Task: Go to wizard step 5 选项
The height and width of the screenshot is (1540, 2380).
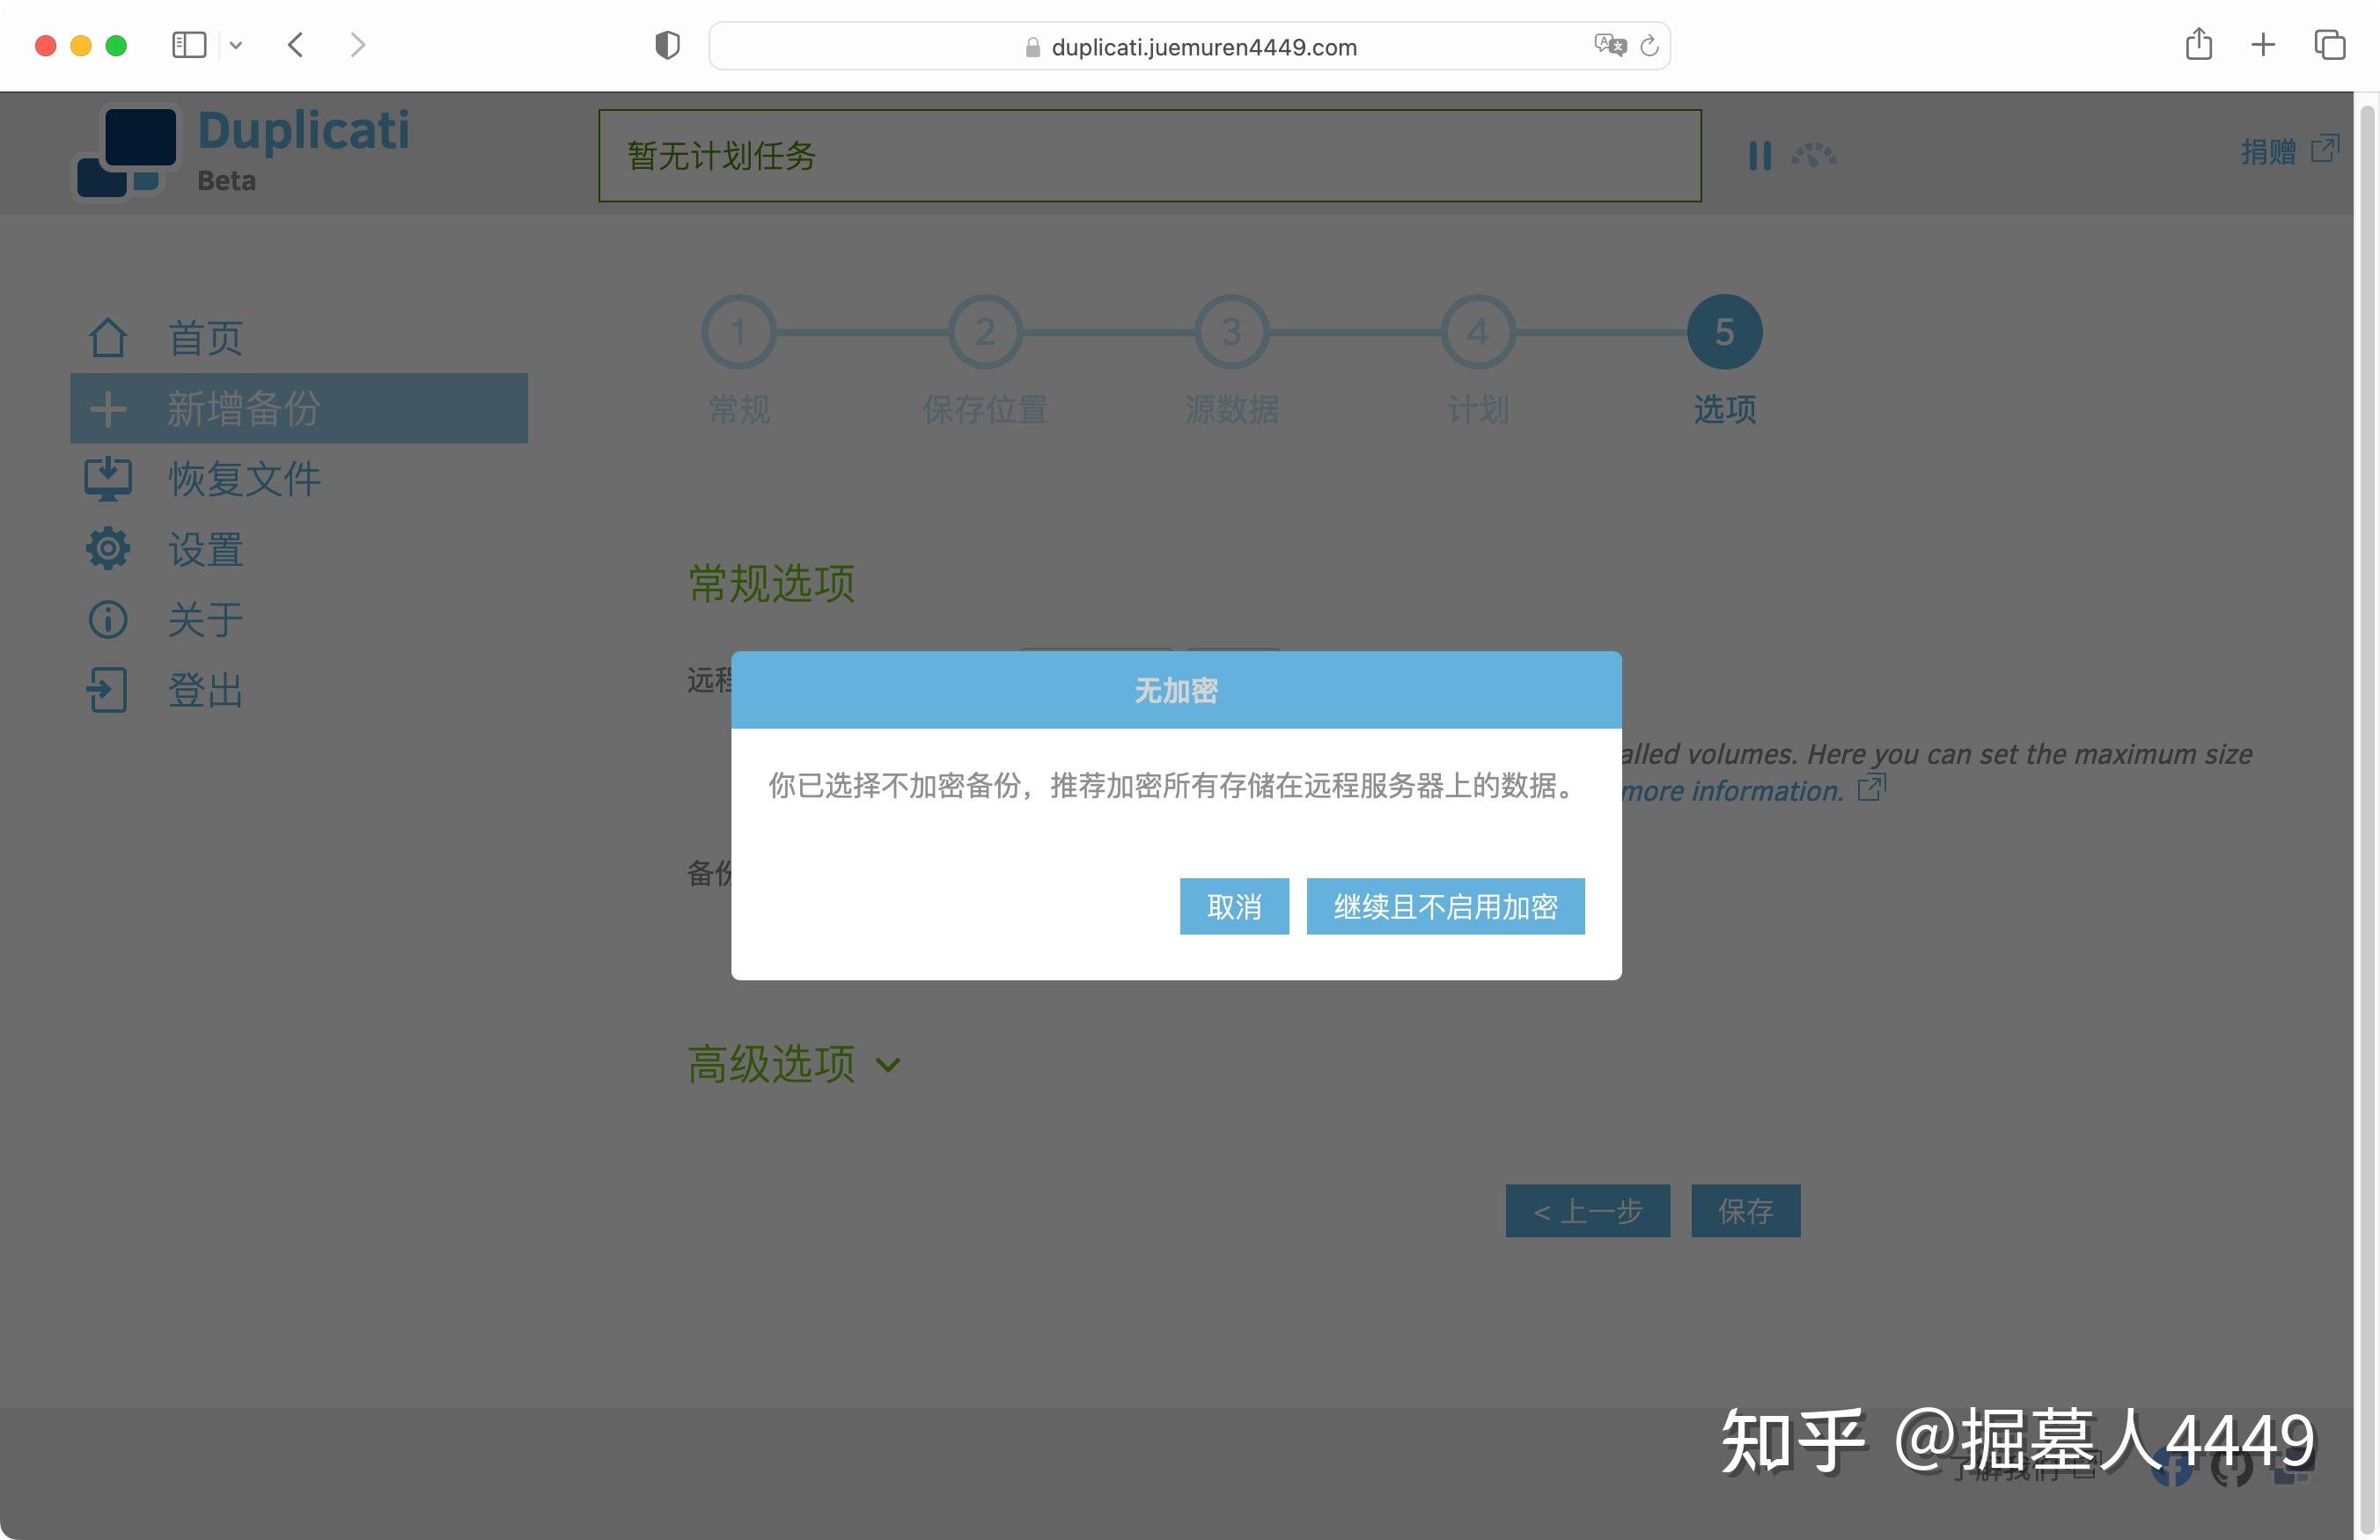Action: (1724, 332)
